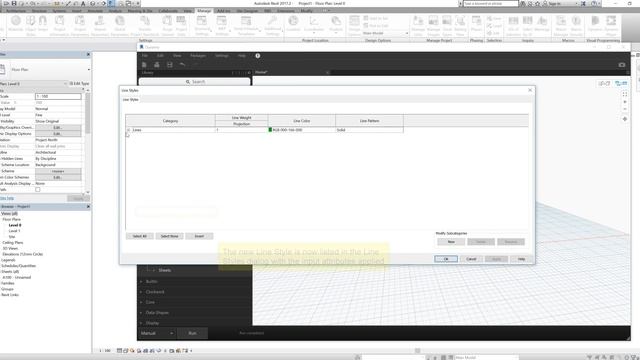Click the Dynamo Undo toolbar icon

(182, 64)
